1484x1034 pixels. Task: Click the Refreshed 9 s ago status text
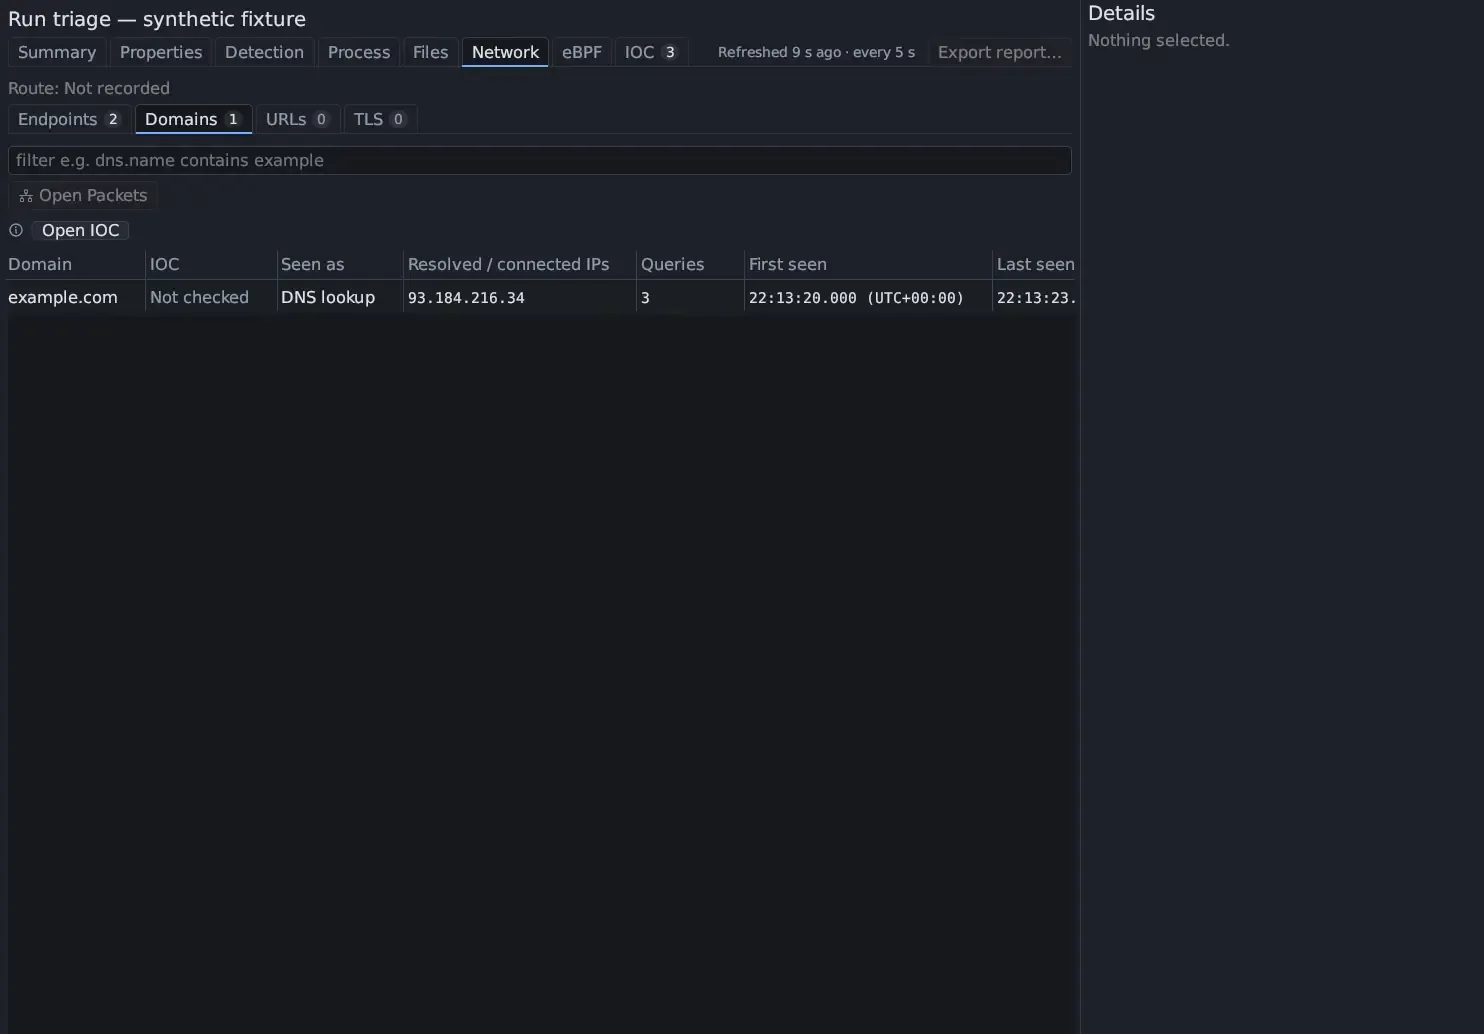point(816,52)
